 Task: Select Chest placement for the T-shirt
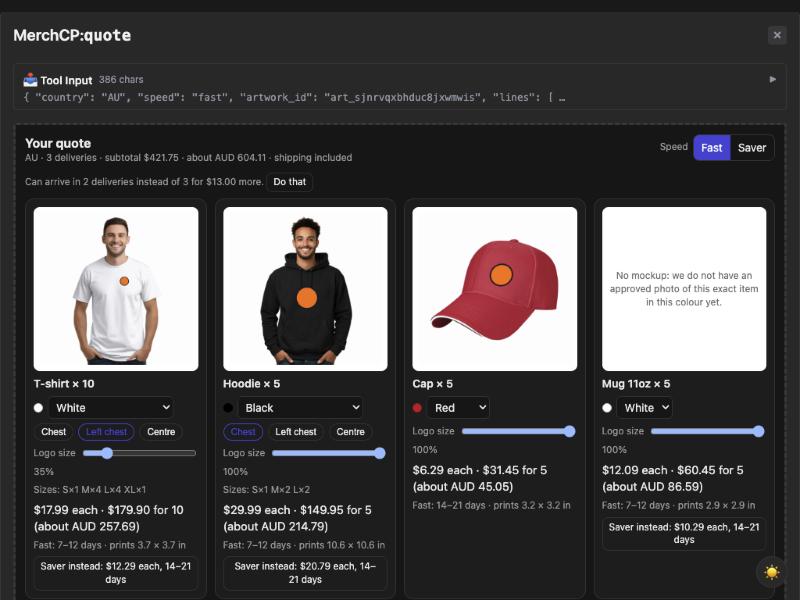(54, 432)
